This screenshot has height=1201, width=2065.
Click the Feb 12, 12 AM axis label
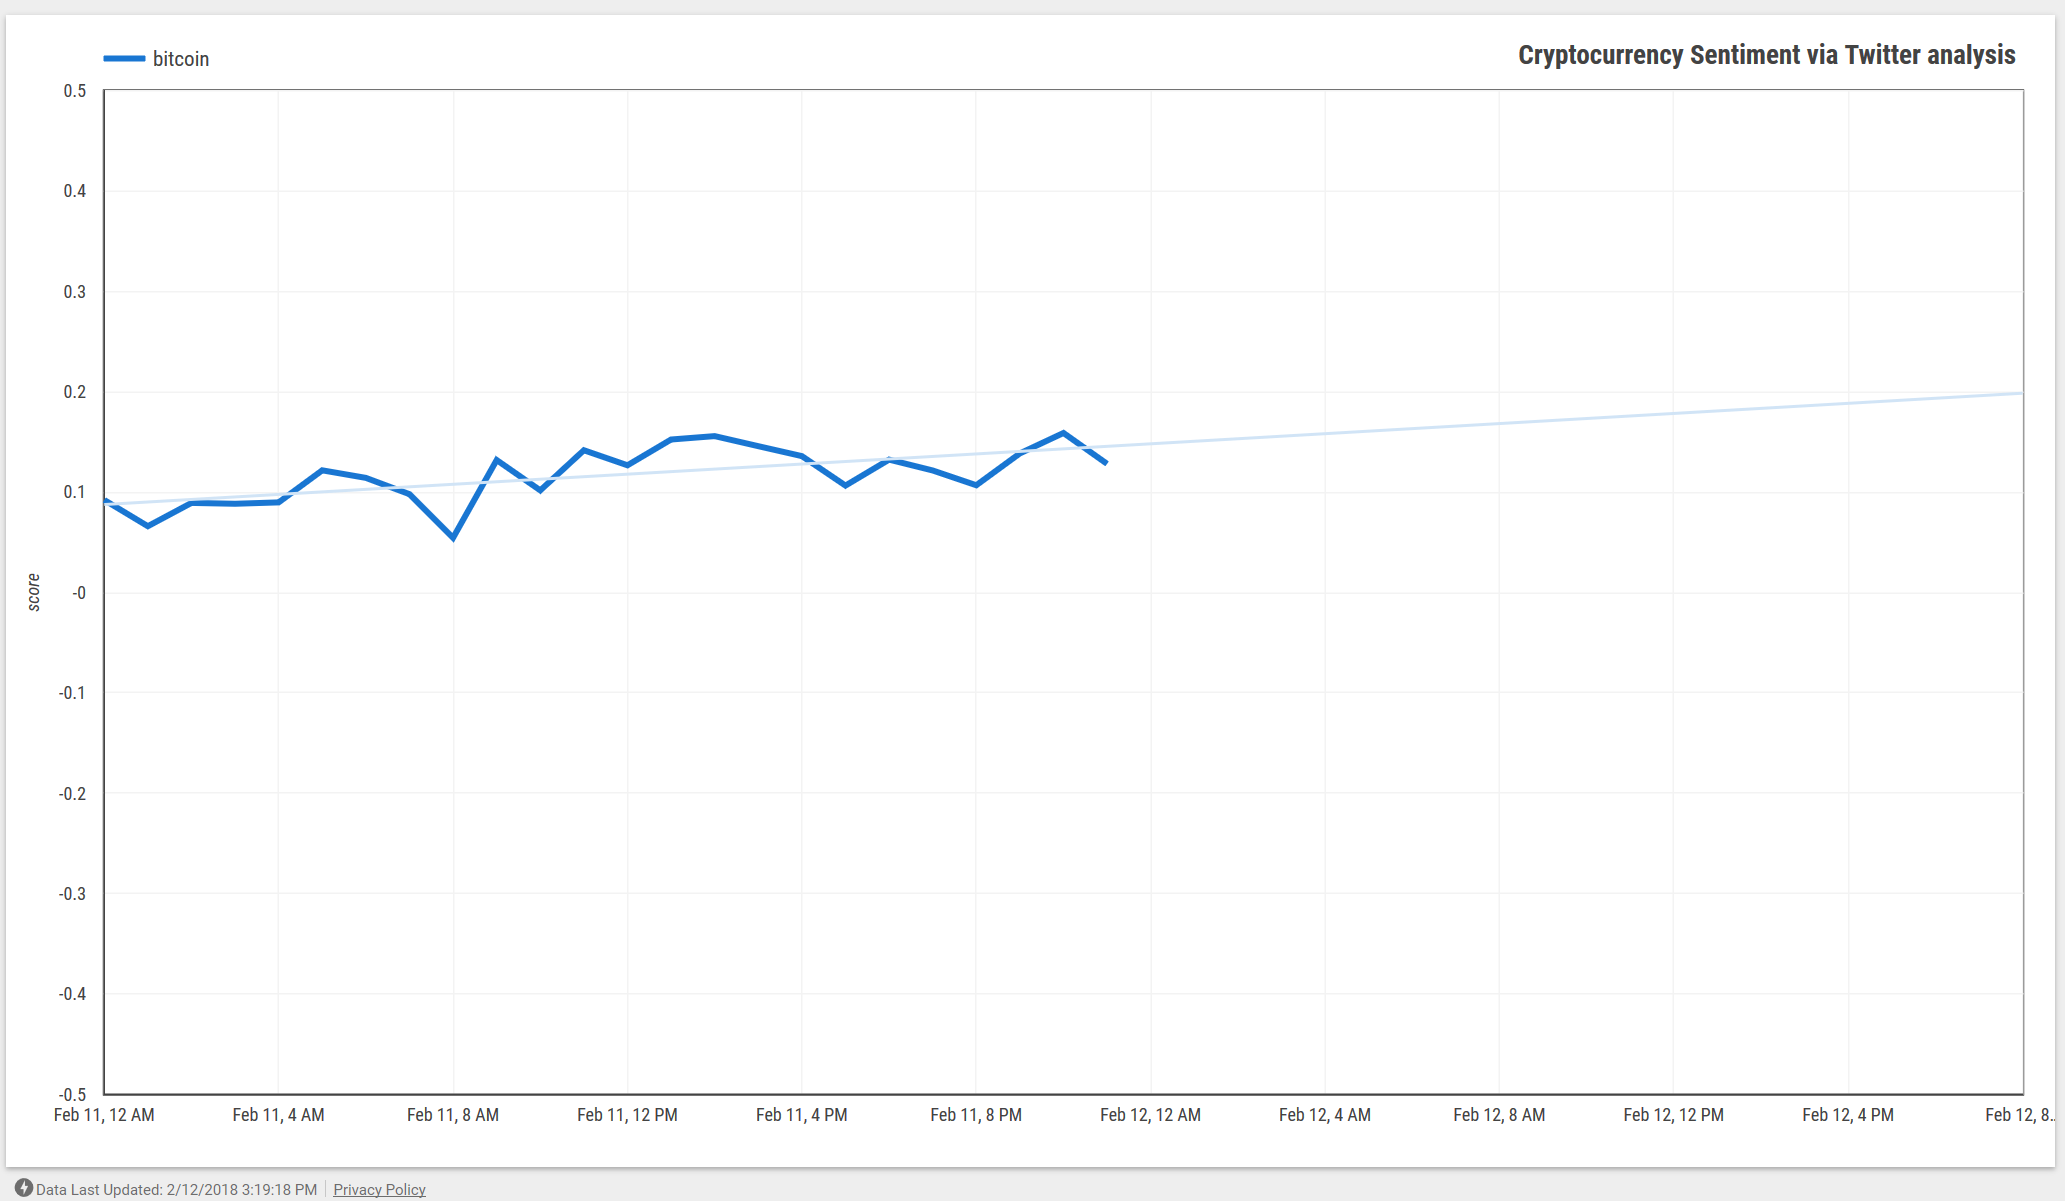(x=1150, y=1115)
